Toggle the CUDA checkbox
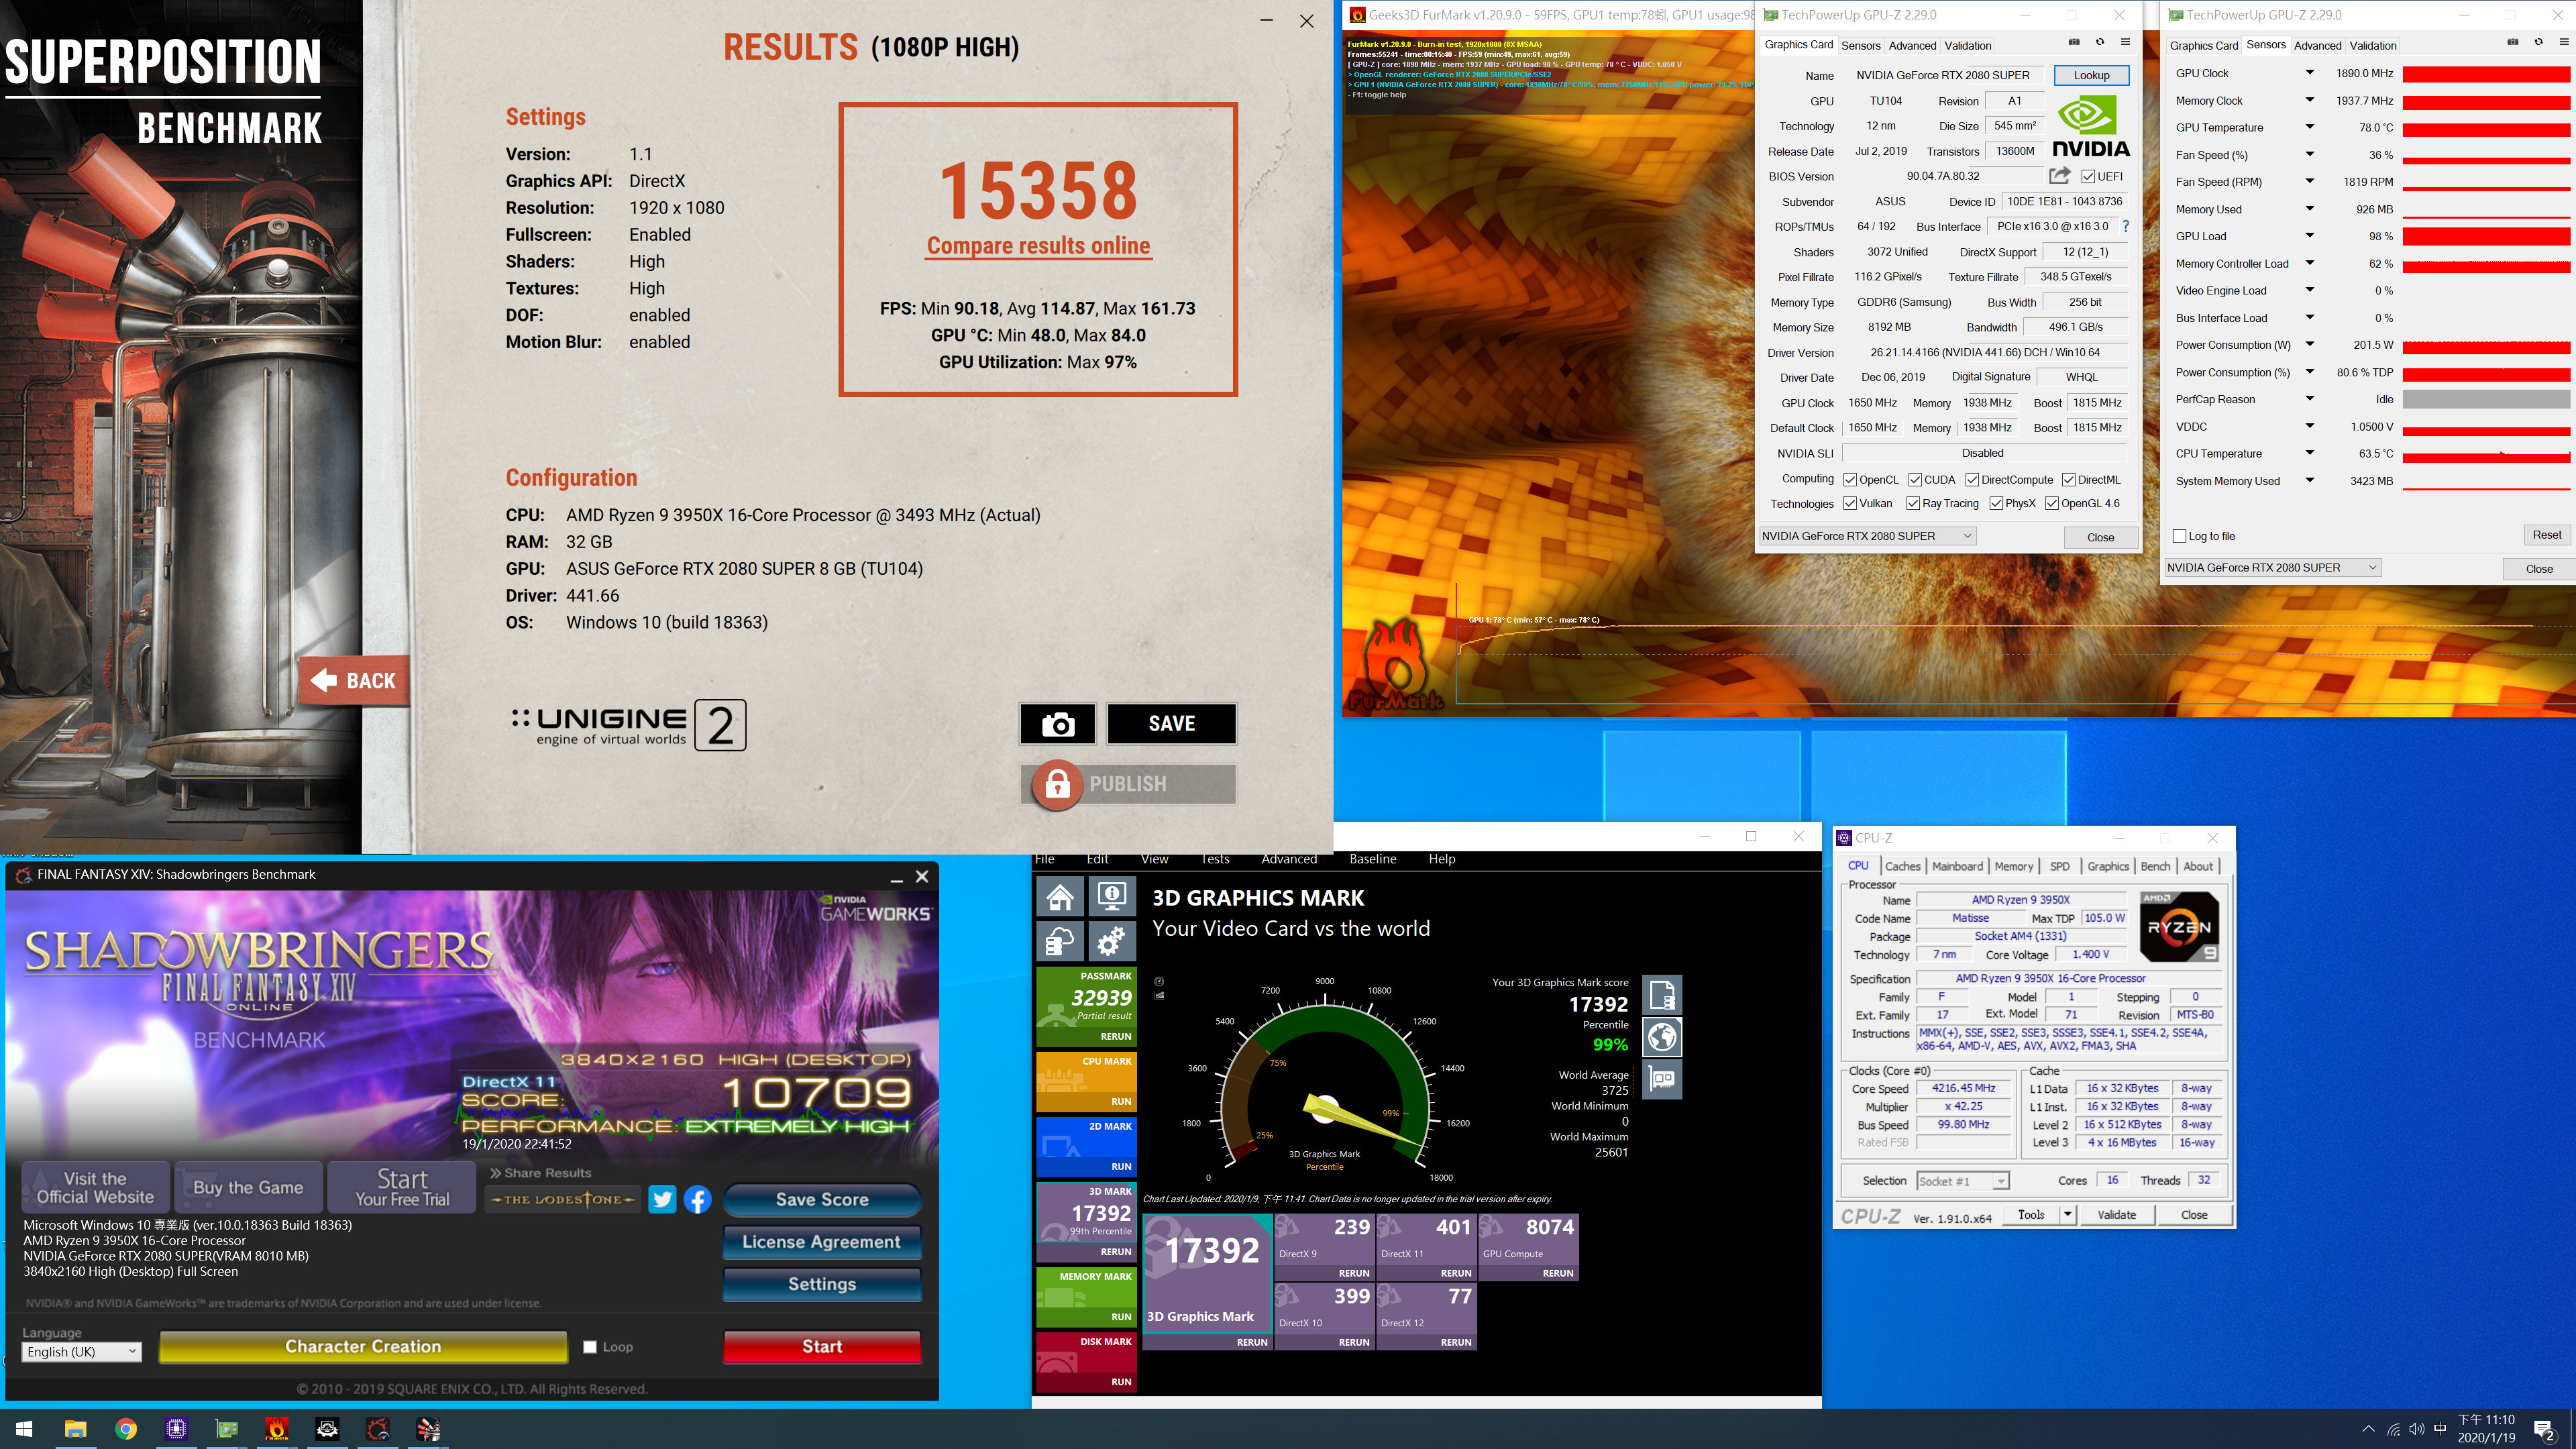This screenshot has width=2576, height=1449. (1915, 480)
